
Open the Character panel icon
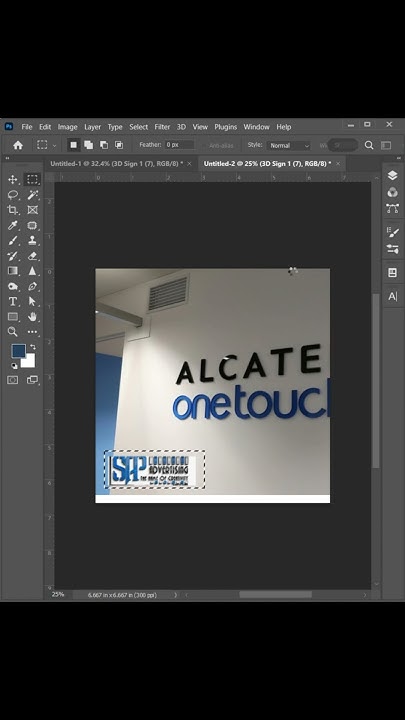click(393, 296)
